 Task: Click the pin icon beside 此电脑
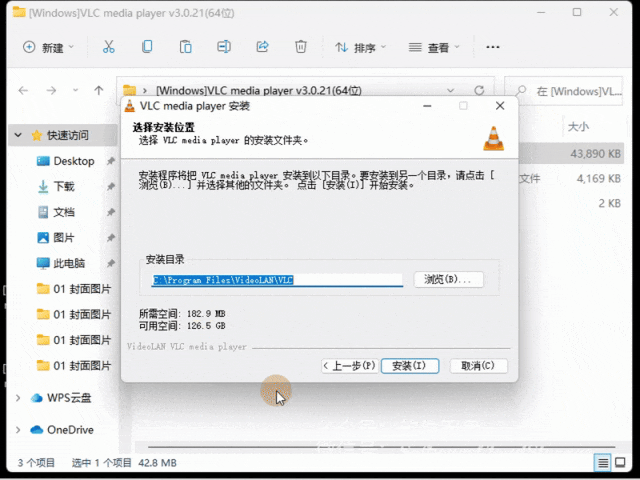111,263
